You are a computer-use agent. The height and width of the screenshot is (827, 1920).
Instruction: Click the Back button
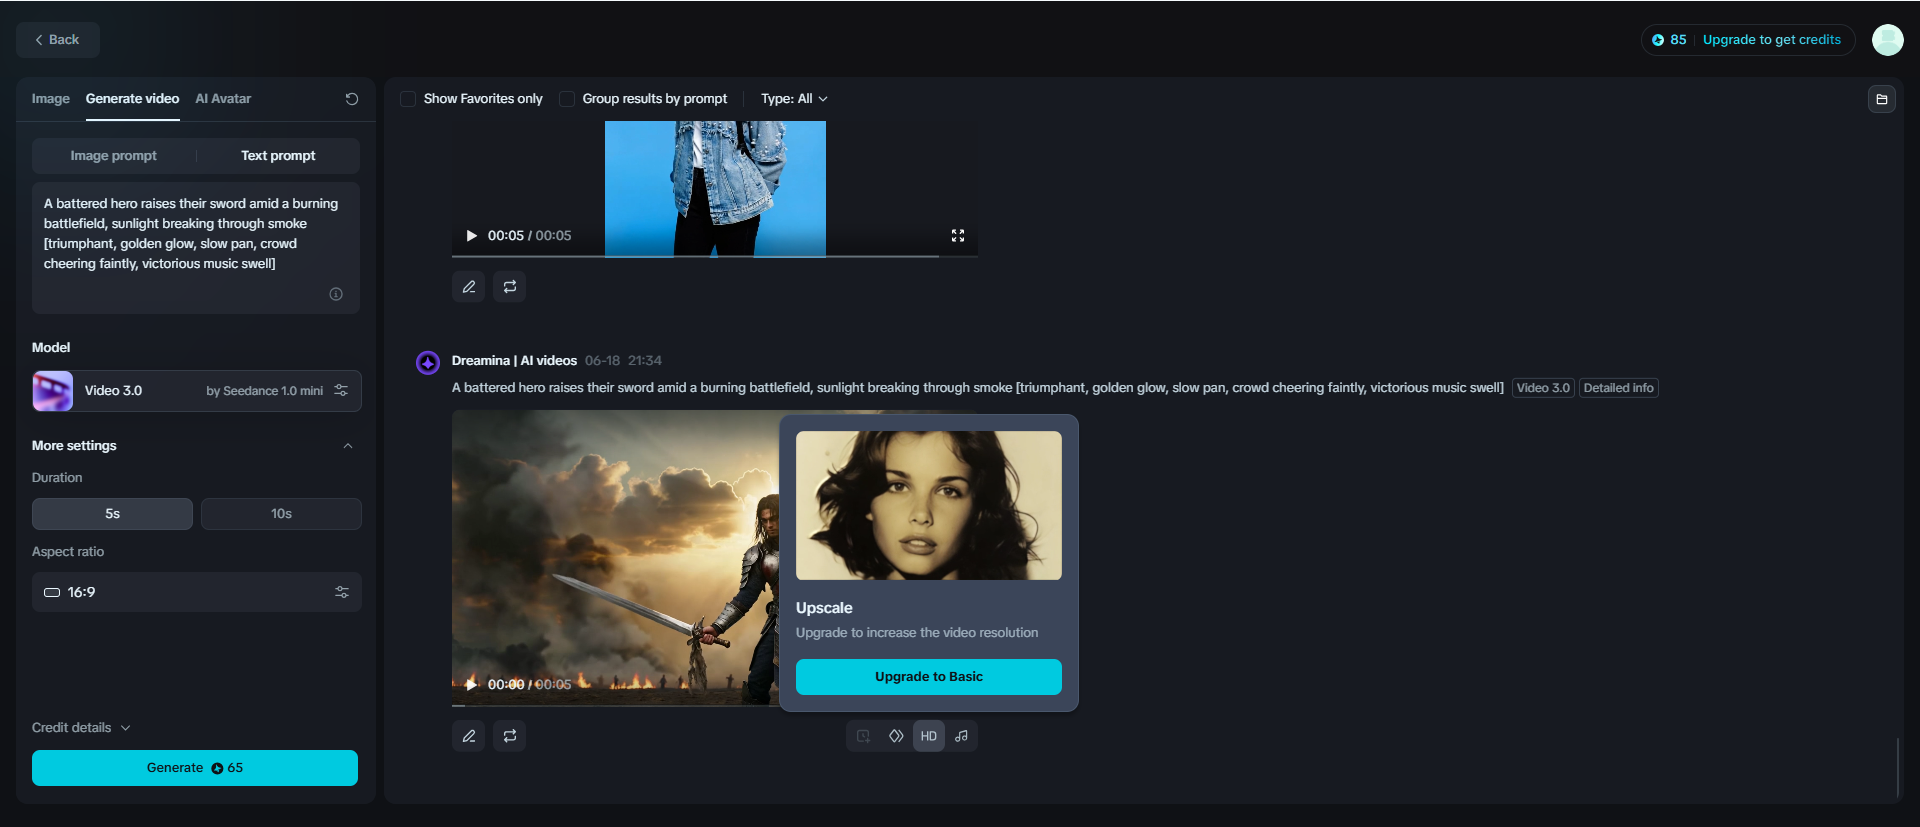[58, 40]
